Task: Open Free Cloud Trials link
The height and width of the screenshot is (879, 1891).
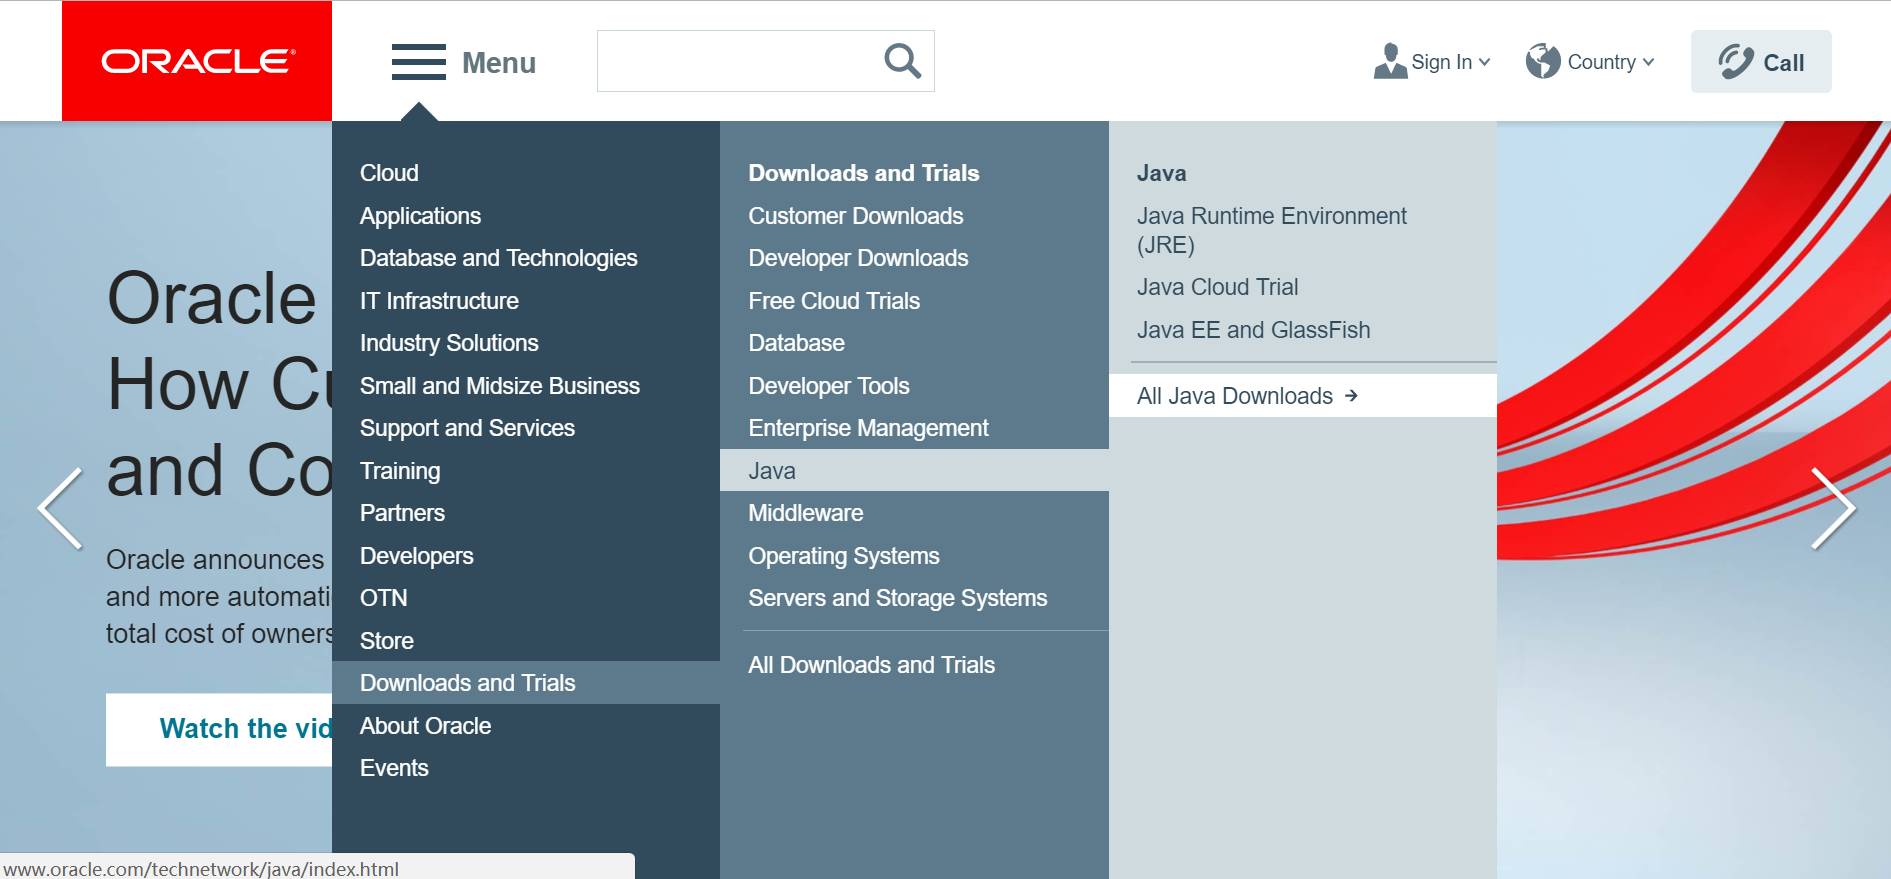Action: click(834, 301)
